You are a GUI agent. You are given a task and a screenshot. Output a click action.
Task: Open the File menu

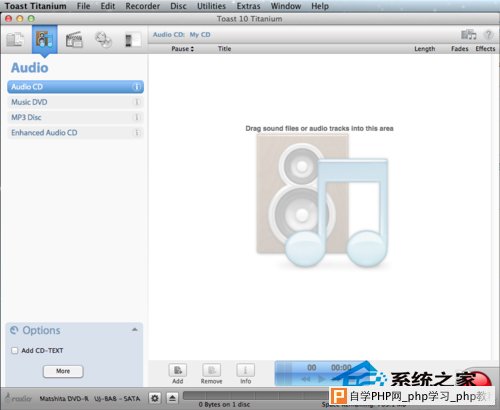[x=83, y=6]
